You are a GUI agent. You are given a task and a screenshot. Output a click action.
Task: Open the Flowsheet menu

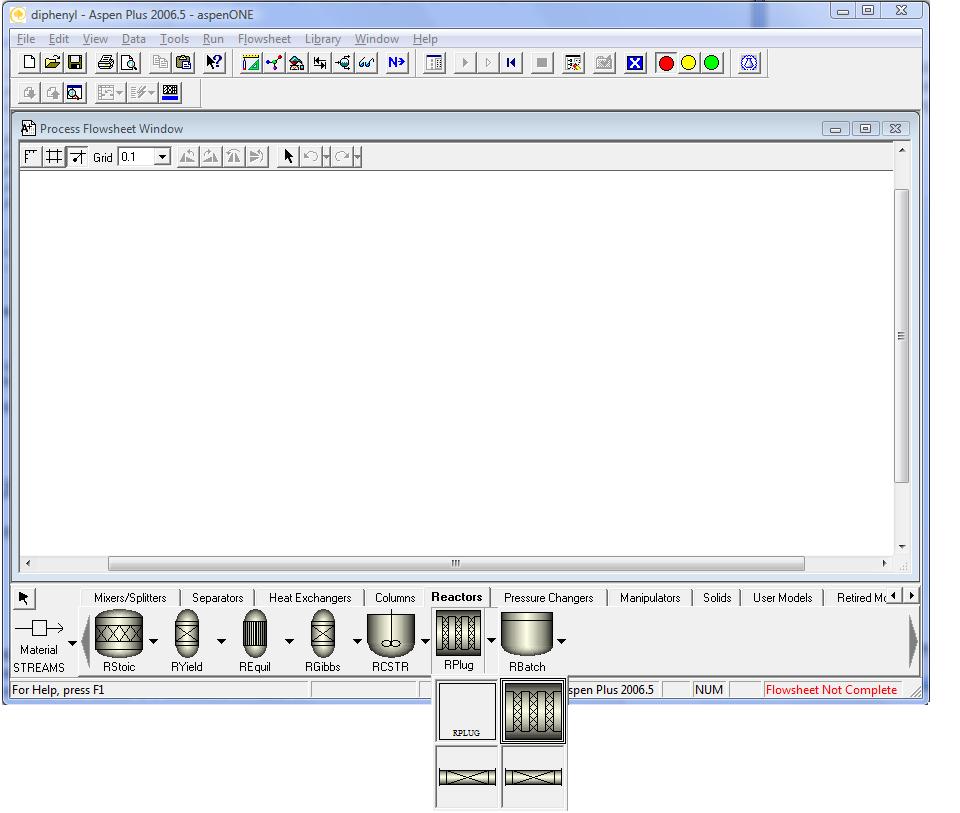264,39
